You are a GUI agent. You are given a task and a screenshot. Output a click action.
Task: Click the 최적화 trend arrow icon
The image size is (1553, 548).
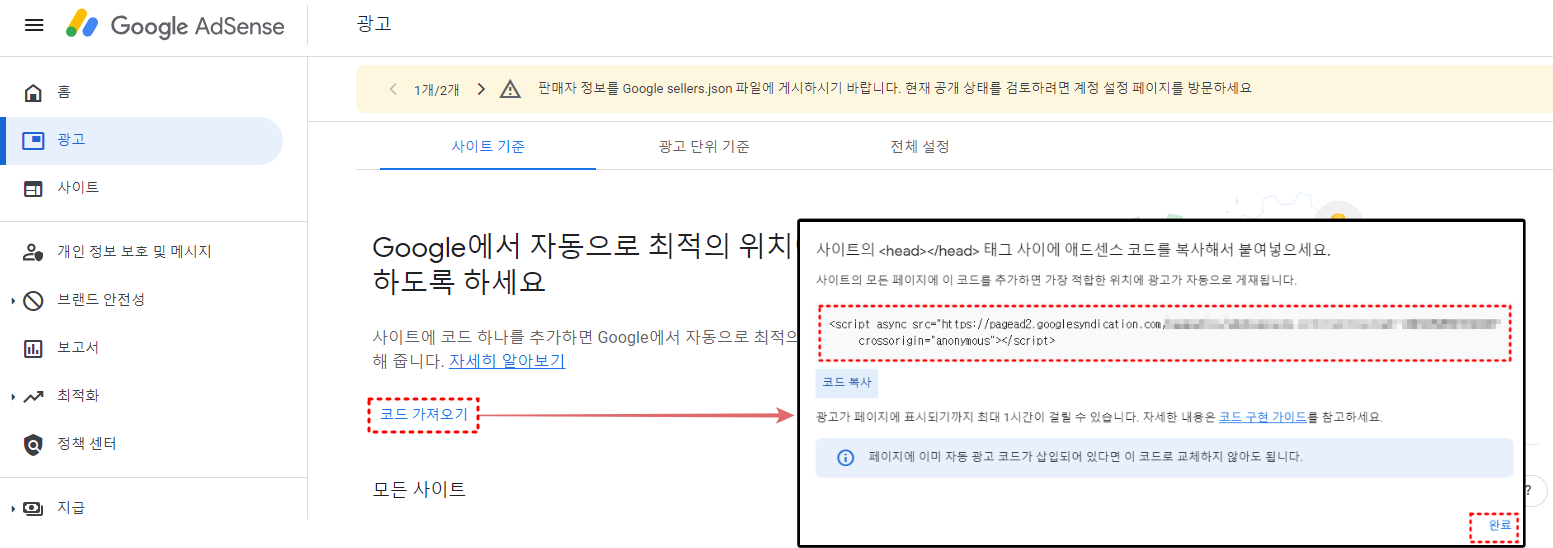click(x=33, y=396)
